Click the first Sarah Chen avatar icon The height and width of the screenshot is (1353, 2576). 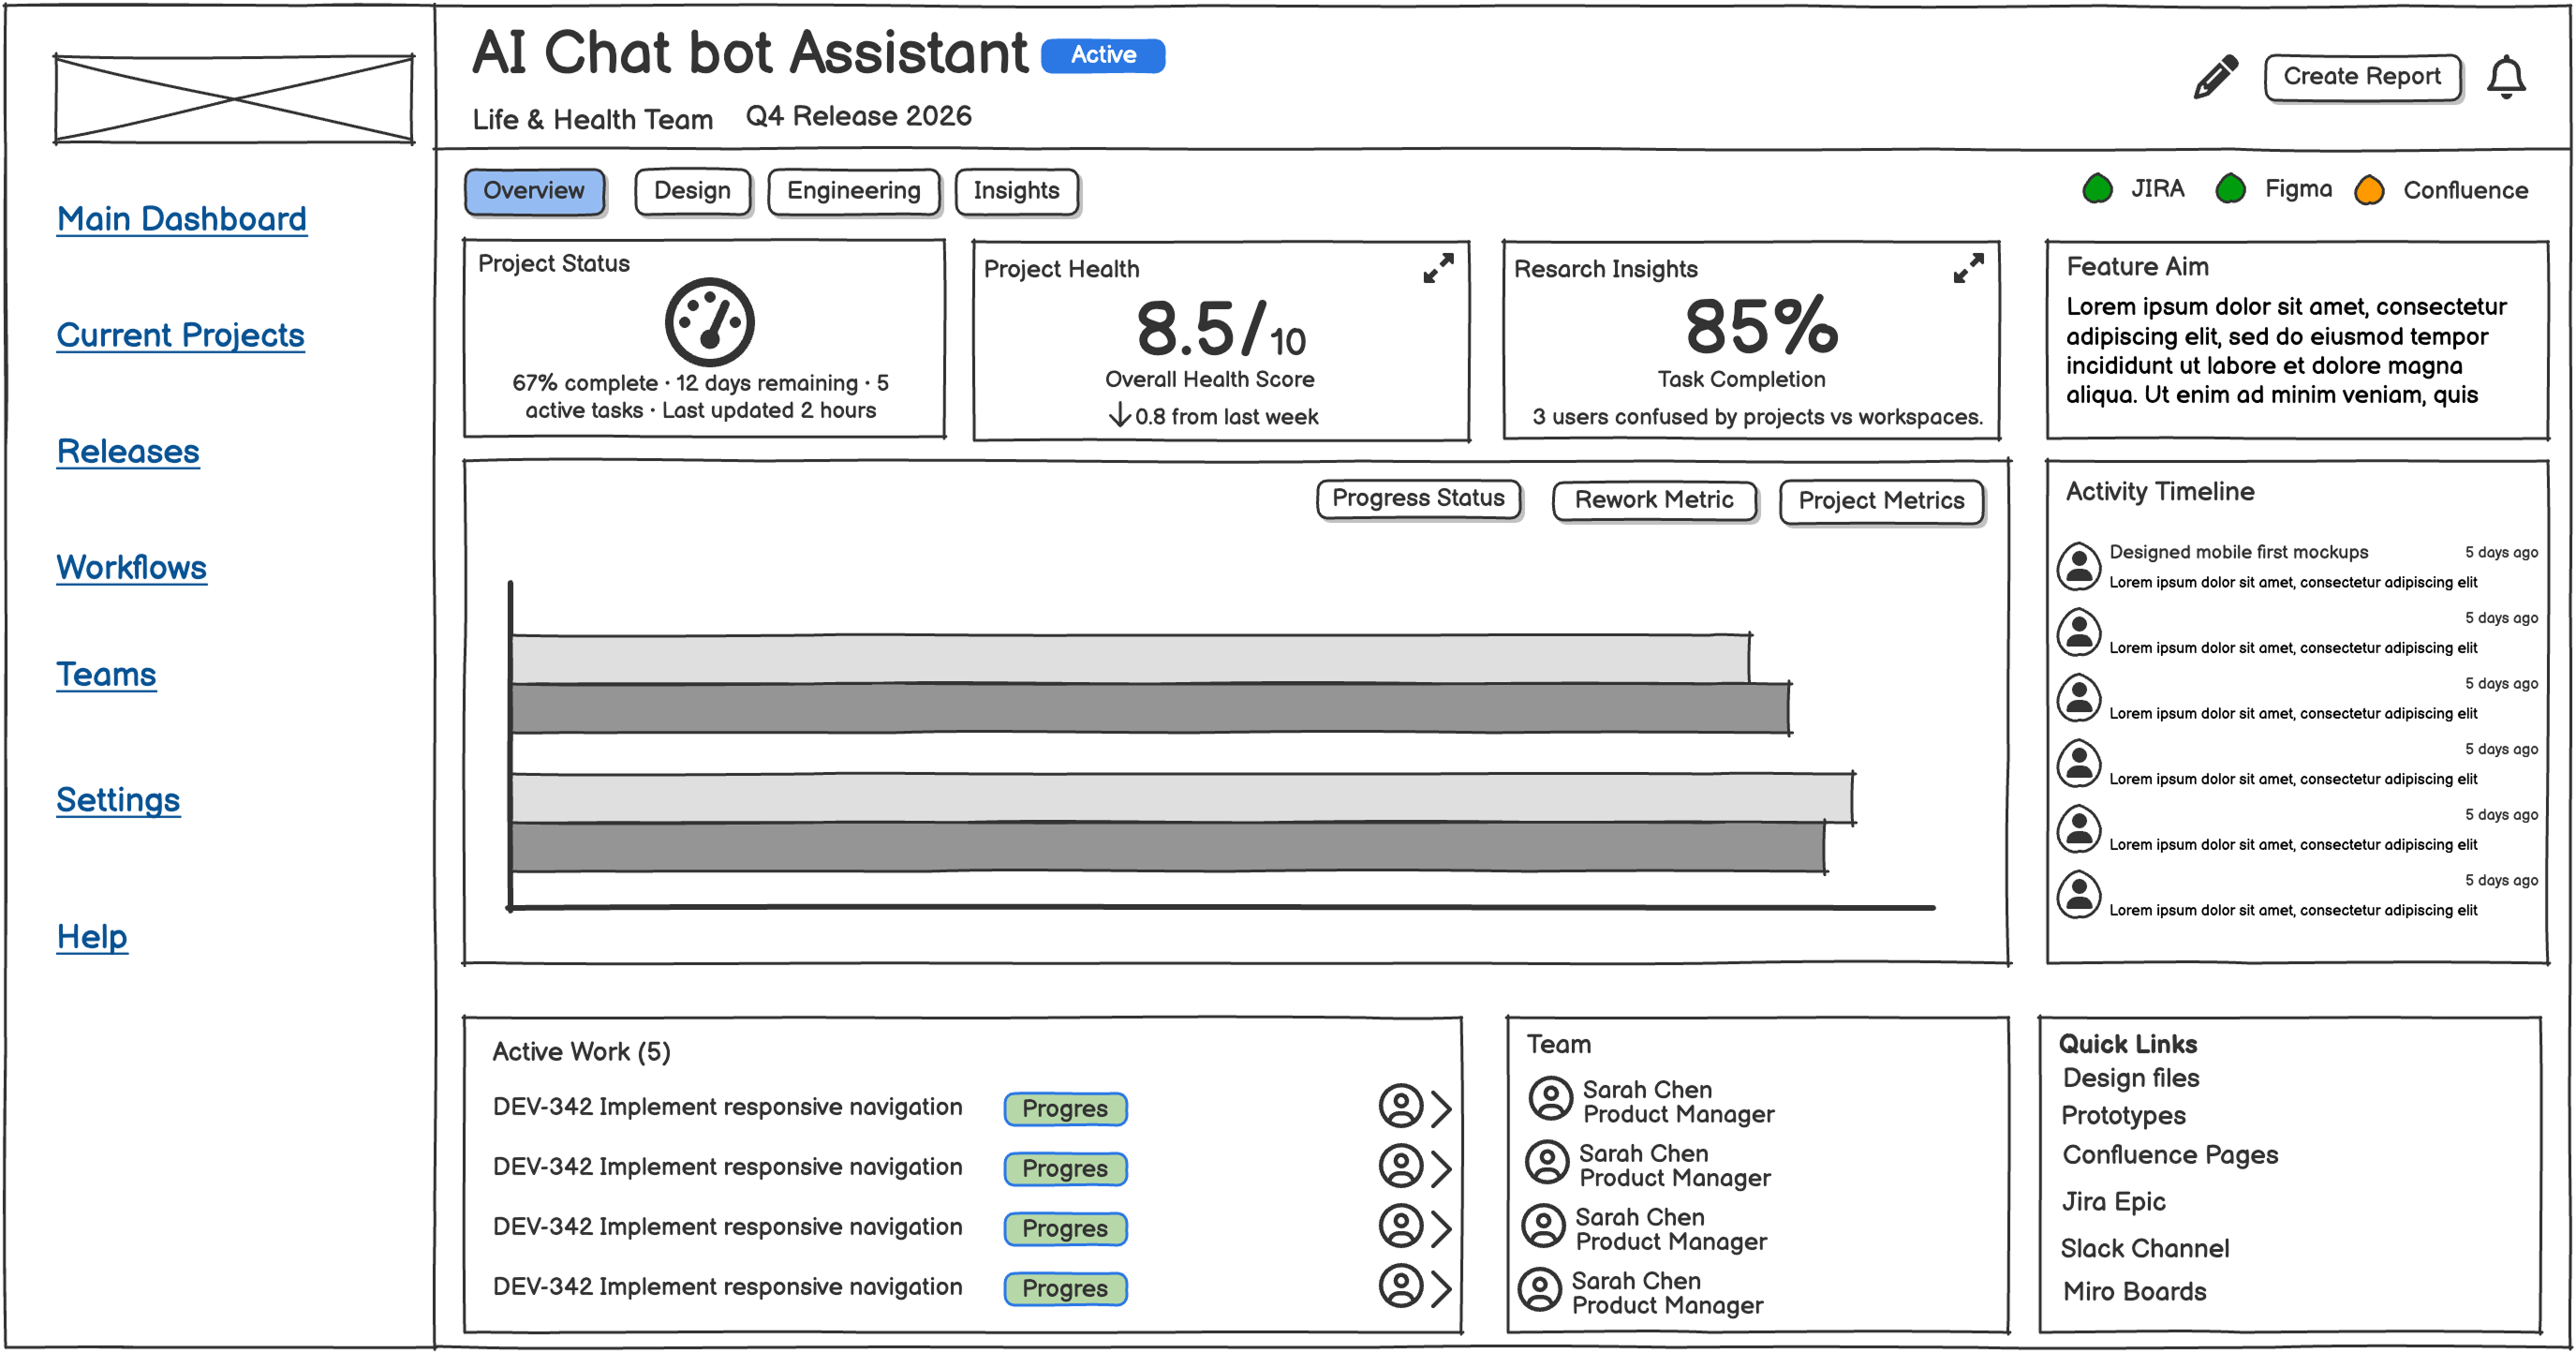coord(1550,1098)
